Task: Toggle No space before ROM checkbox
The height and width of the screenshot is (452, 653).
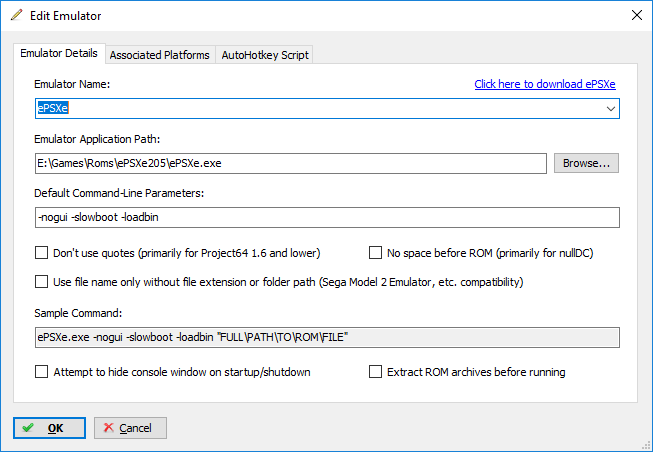Action: (375, 253)
